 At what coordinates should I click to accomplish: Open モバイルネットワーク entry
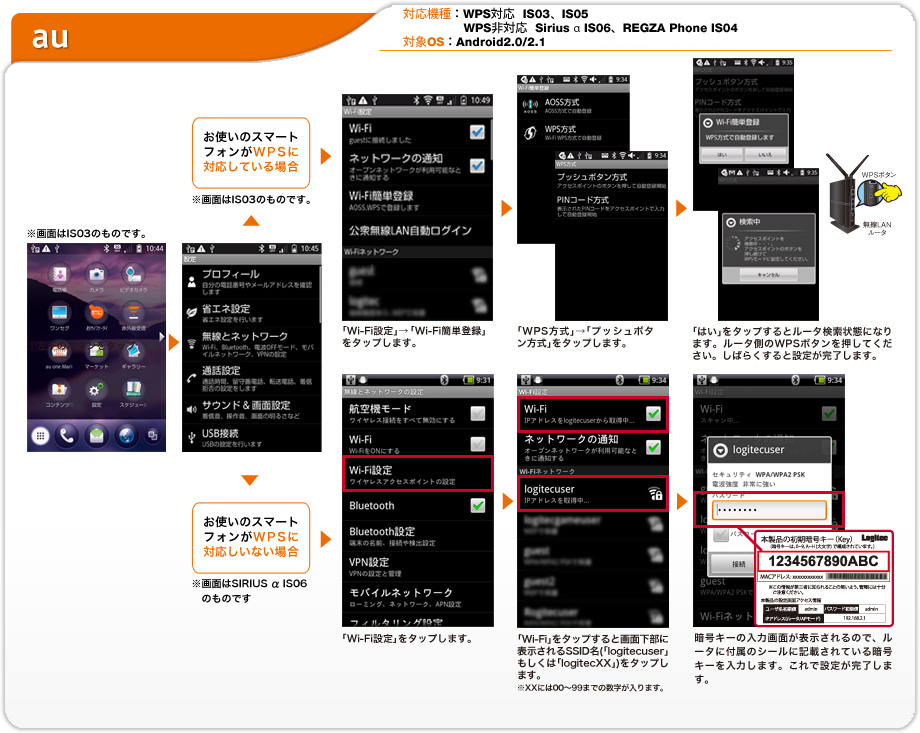click(417, 597)
